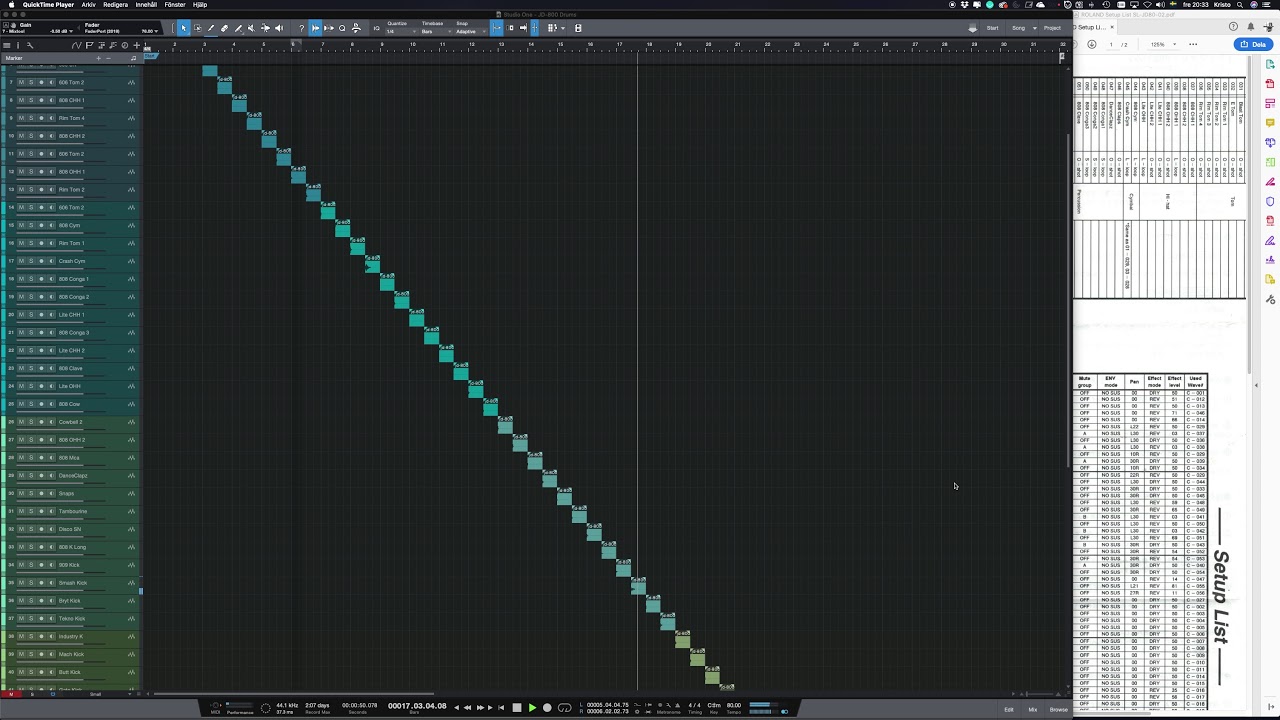Click the question mark help icon in Studio One

[301, 28]
